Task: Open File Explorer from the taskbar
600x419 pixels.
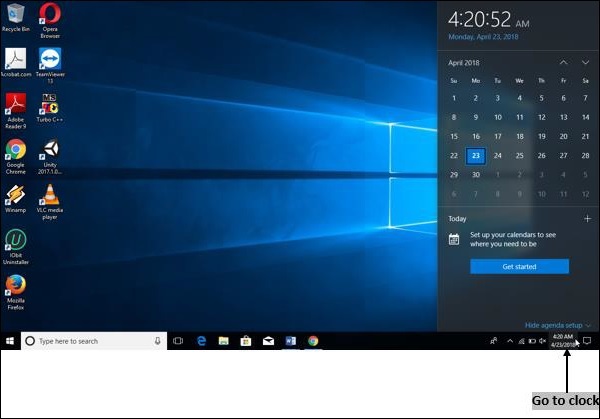Action: [x=223, y=341]
